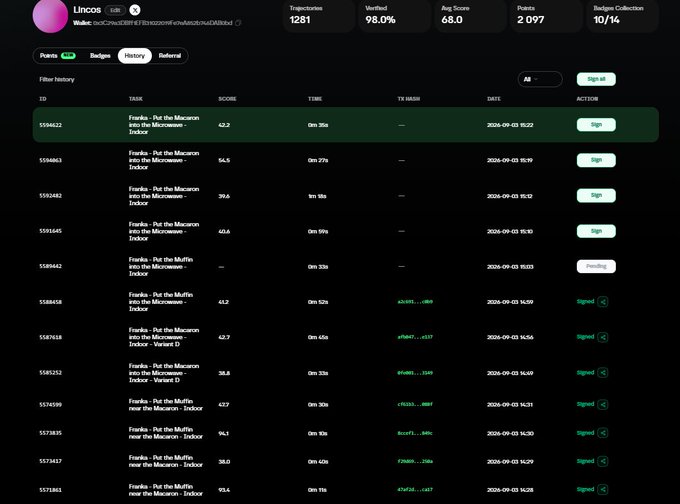
Task: Click date 2026-09-03 15:22
Action: 510,125
